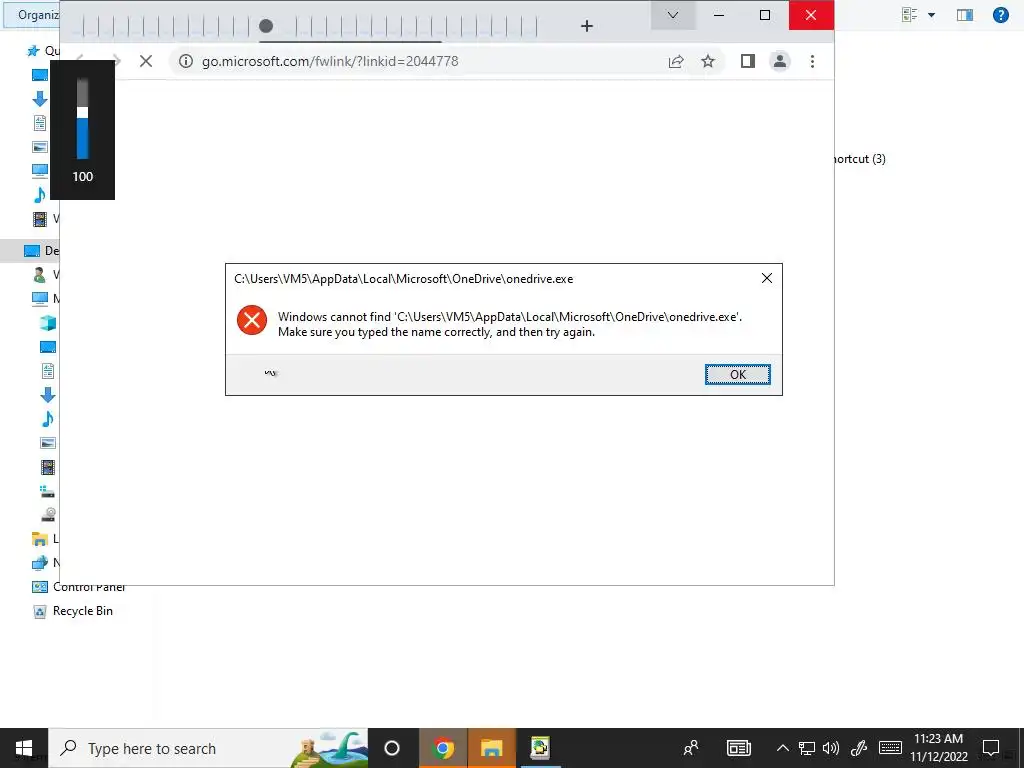This screenshot has width=1024, height=768.
Task: View site information icon in address bar
Action: tap(186, 61)
